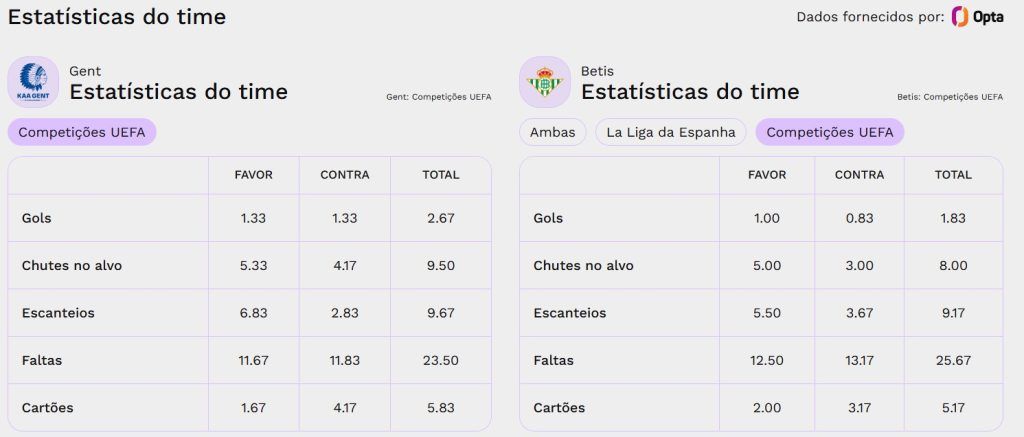The width and height of the screenshot is (1024, 437).
Task: Click Escanteios row label in Betis table
Action: click(569, 313)
